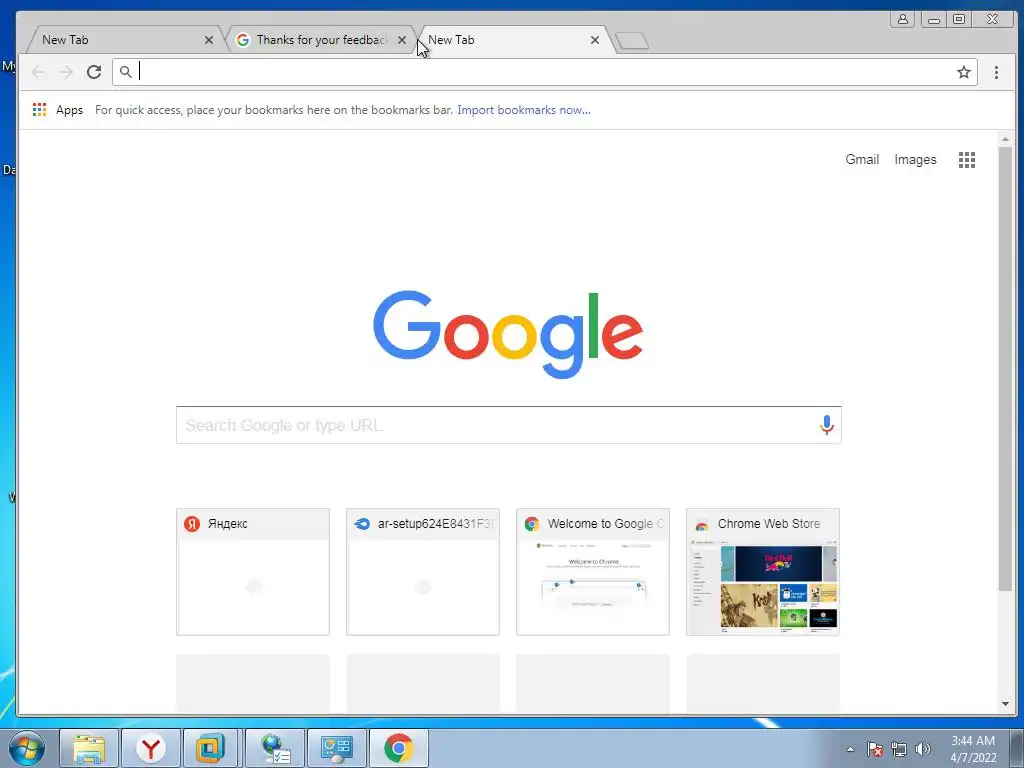Image resolution: width=1024 pixels, height=768 pixels.
Task: Bookmark this page with the star icon
Action: pyautogui.click(x=963, y=72)
